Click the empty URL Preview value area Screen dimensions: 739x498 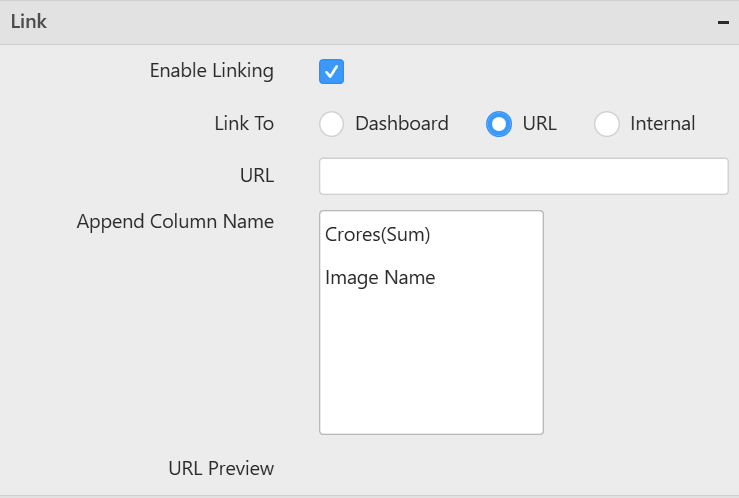click(x=500, y=467)
